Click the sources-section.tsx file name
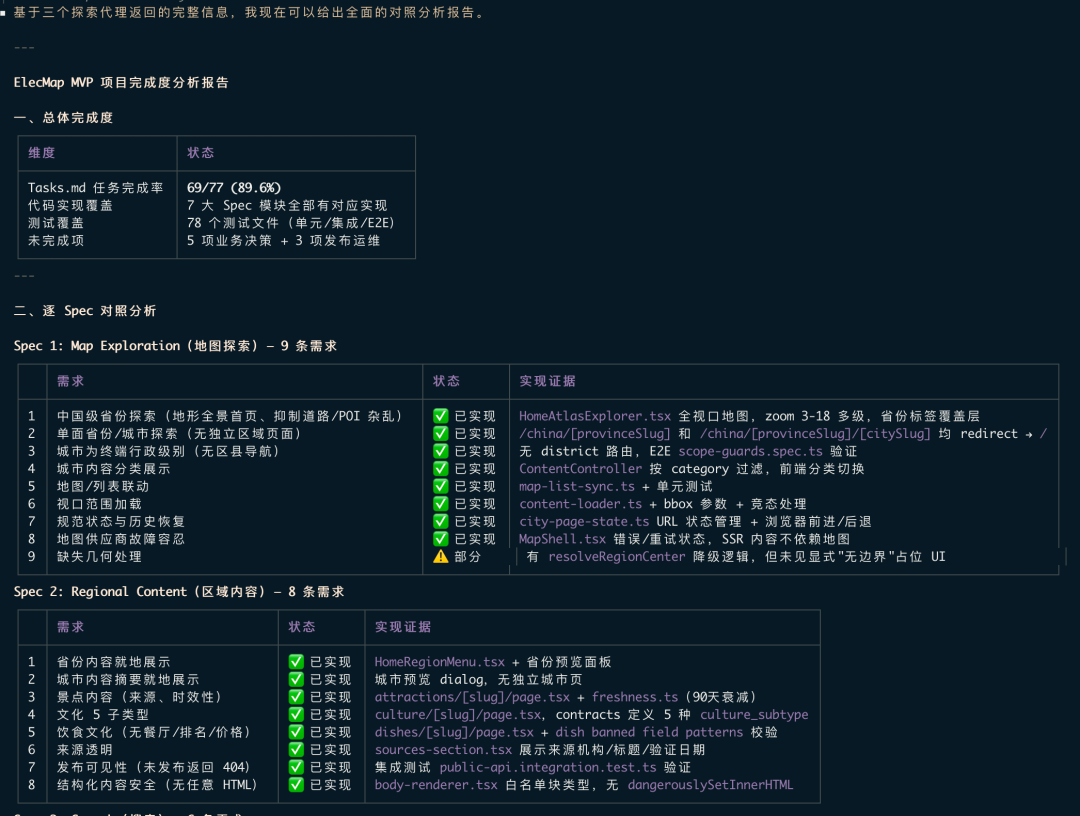This screenshot has width=1080, height=816. (443, 750)
